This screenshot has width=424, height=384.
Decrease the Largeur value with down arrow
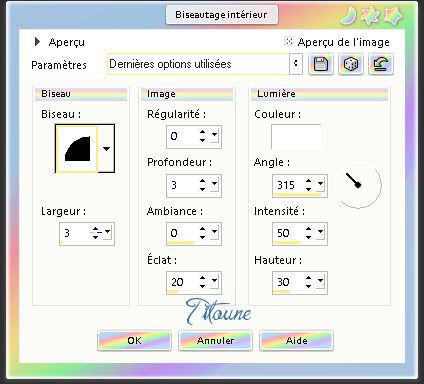96,237
